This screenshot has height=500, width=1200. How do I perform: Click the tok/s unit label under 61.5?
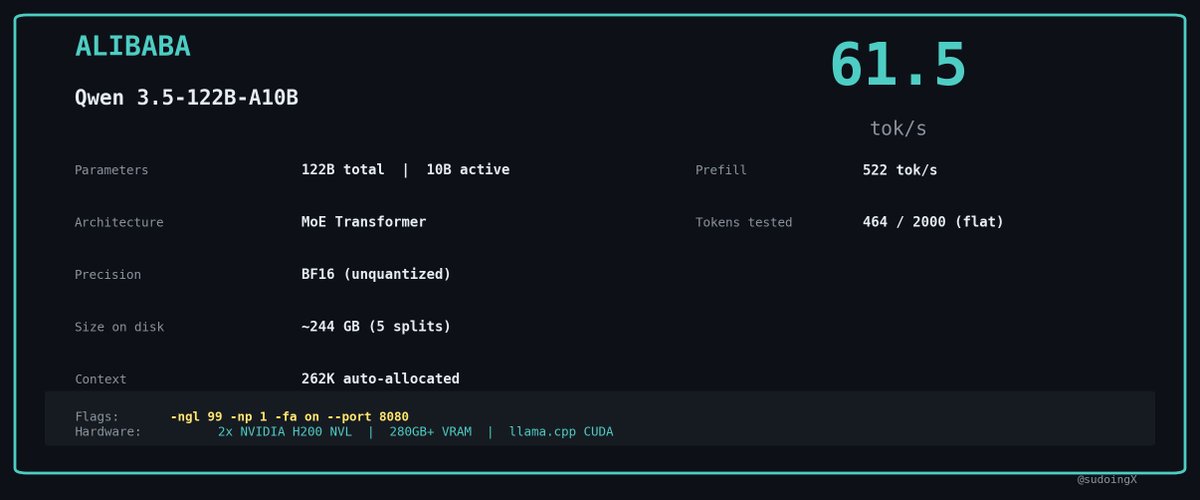pyautogui.click(x=898, y=129)
